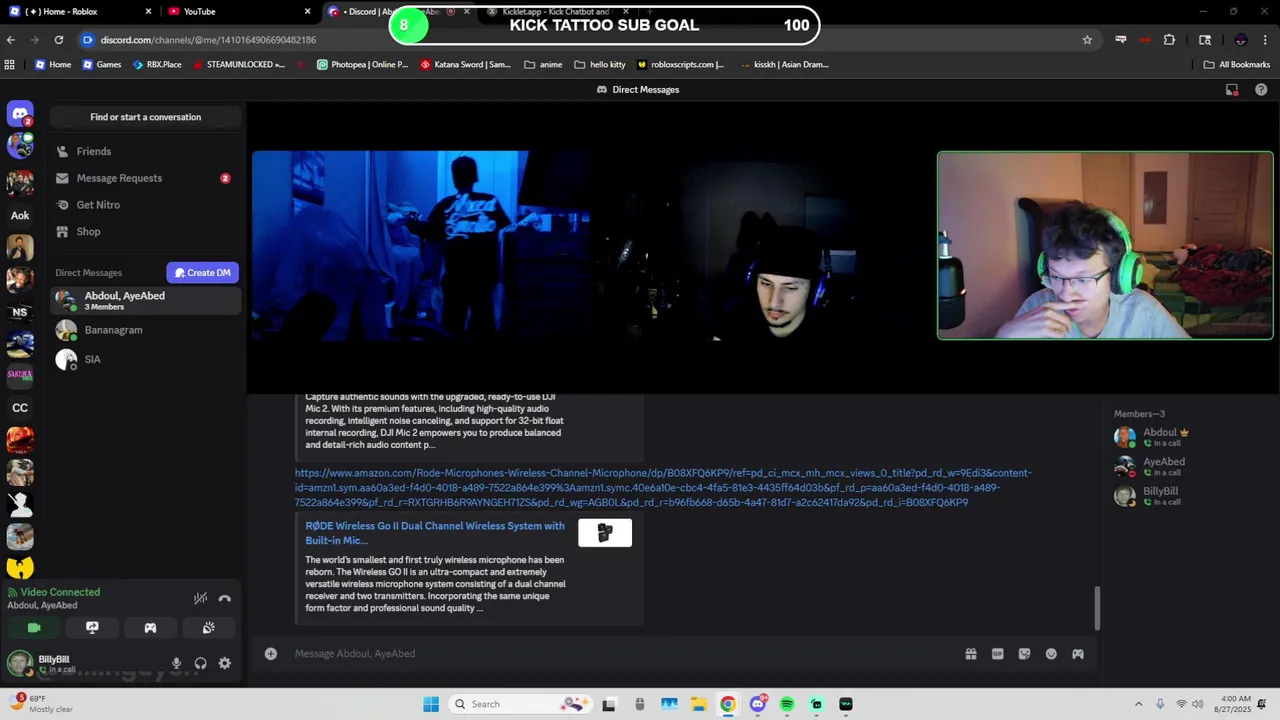
Task: Switch to YouTube browser tab
Action: point(240,11)
